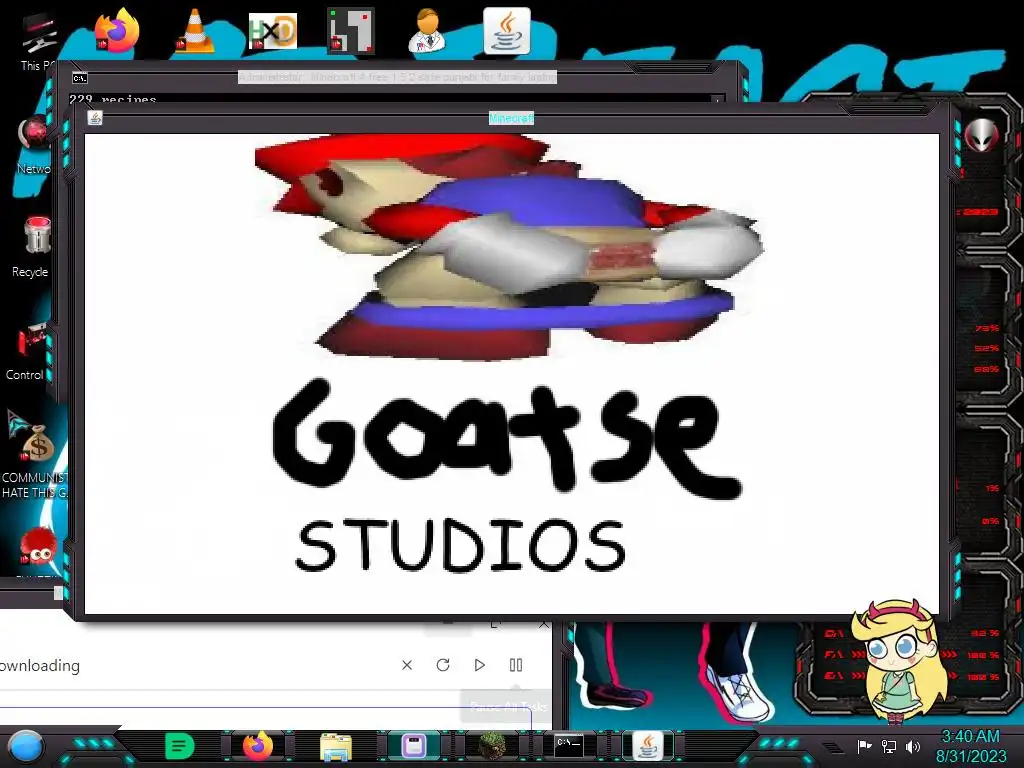The width and height of the screenshot is (1024, 768).
Task: Launch the HxD hex editor shortcut
Action: (272, 31)
